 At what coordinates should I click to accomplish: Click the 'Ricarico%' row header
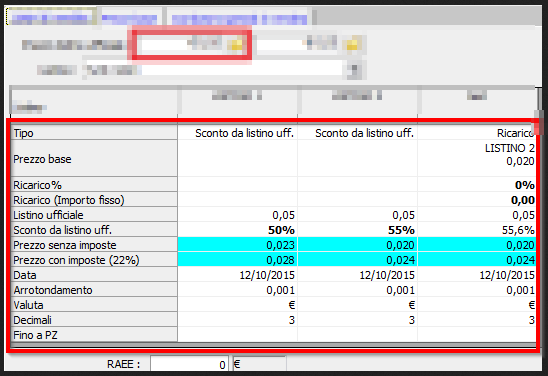(94, 185)
